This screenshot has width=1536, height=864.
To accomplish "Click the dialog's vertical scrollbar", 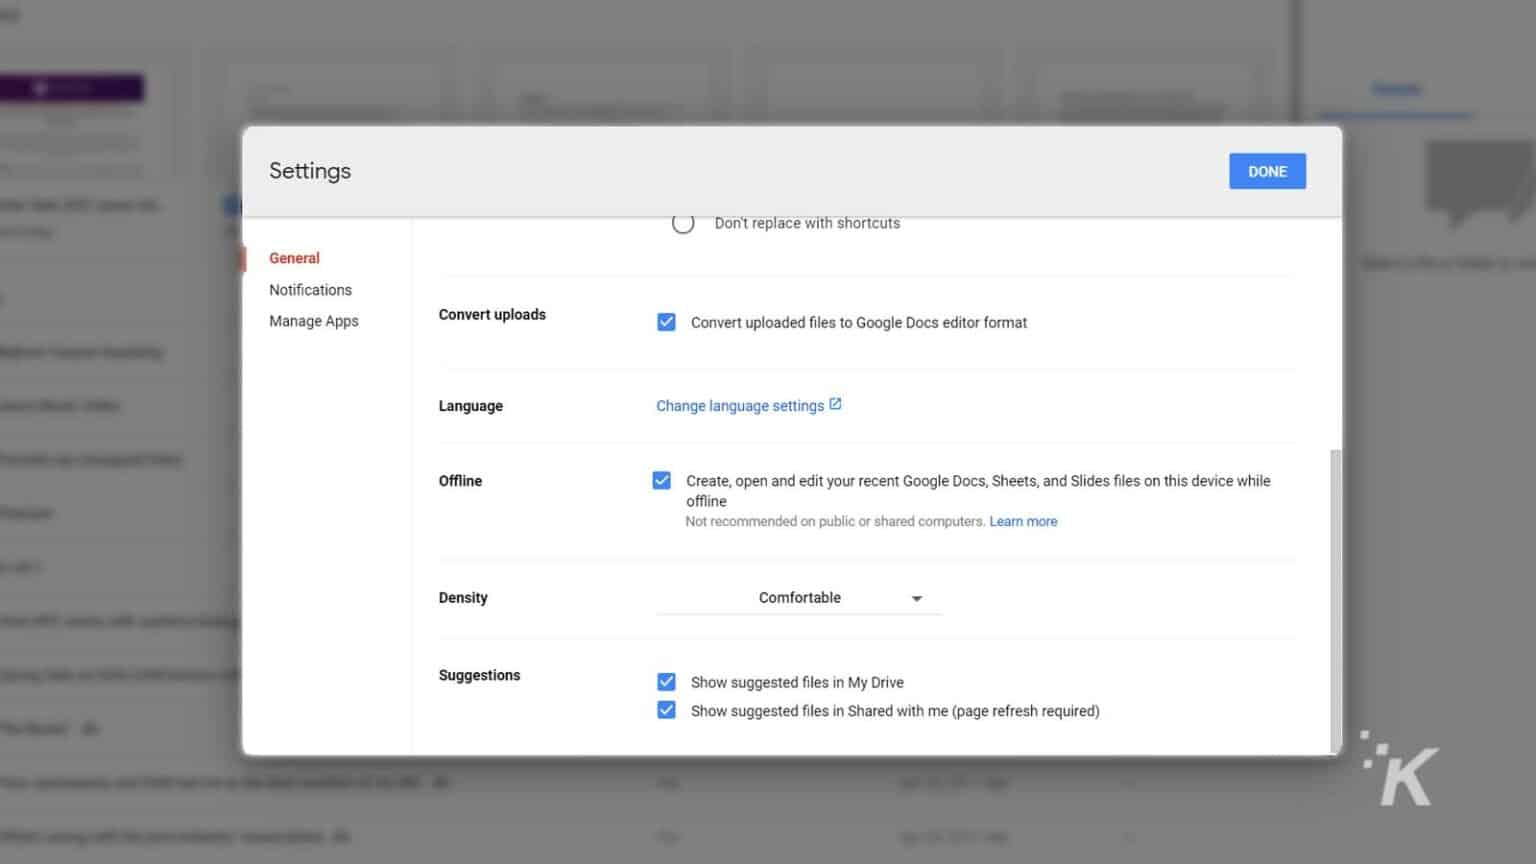I will pyautogui.click(x=1336, y=600).
